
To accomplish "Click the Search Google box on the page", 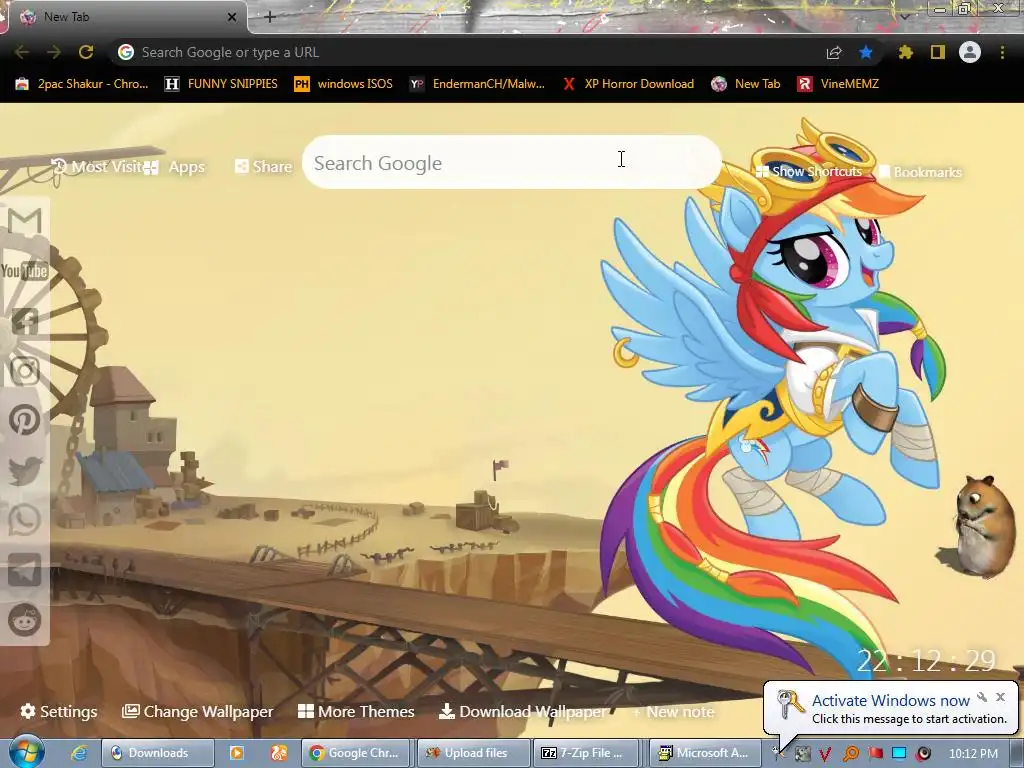I will (511, 163).
